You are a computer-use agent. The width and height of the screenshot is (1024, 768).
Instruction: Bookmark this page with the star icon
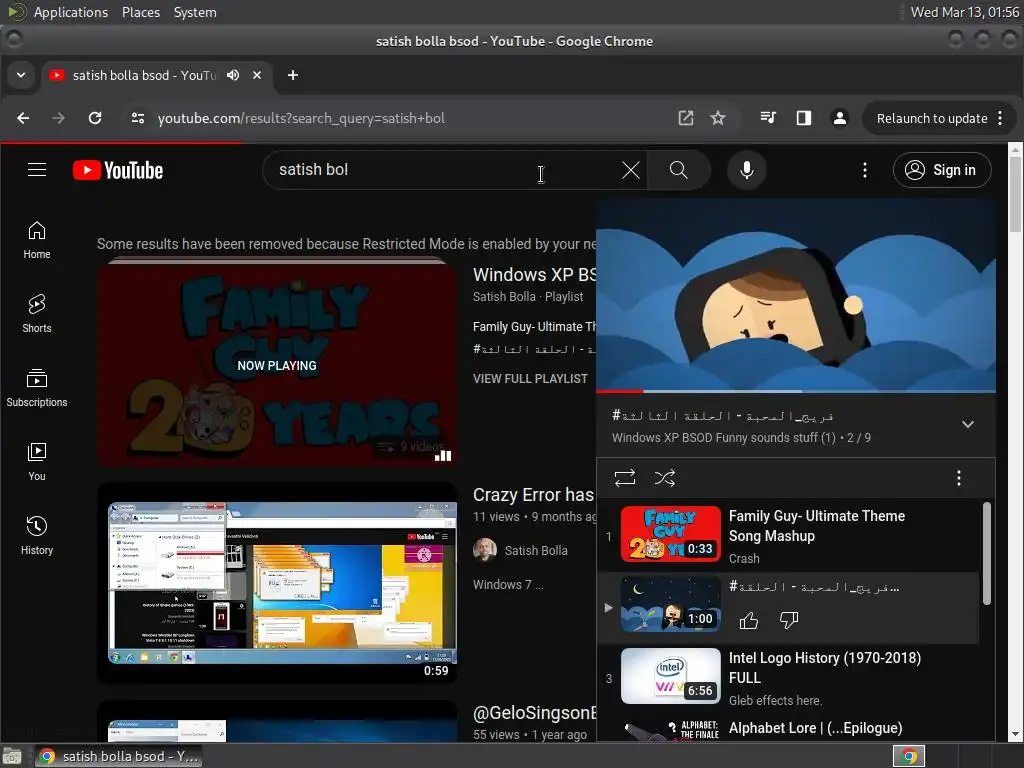[718, 118]
